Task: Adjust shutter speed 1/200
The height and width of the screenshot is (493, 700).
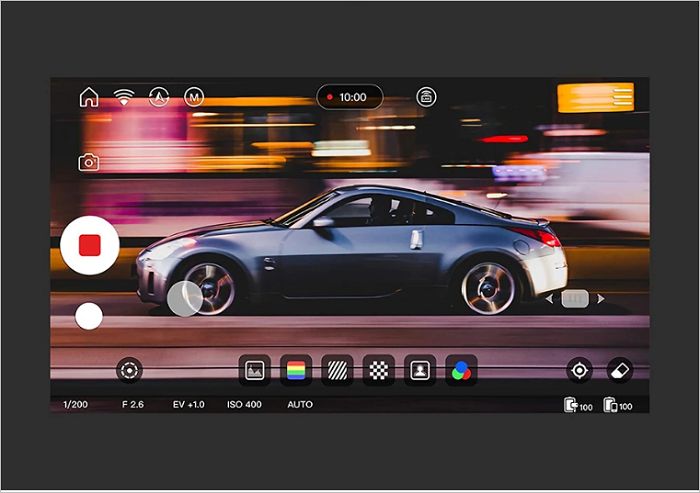Action: (x=75, y=405)
